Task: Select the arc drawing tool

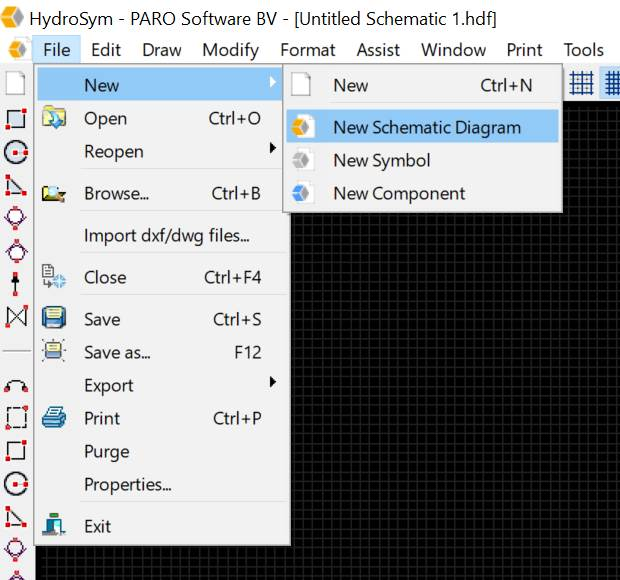Action: (x=16, y=386)
